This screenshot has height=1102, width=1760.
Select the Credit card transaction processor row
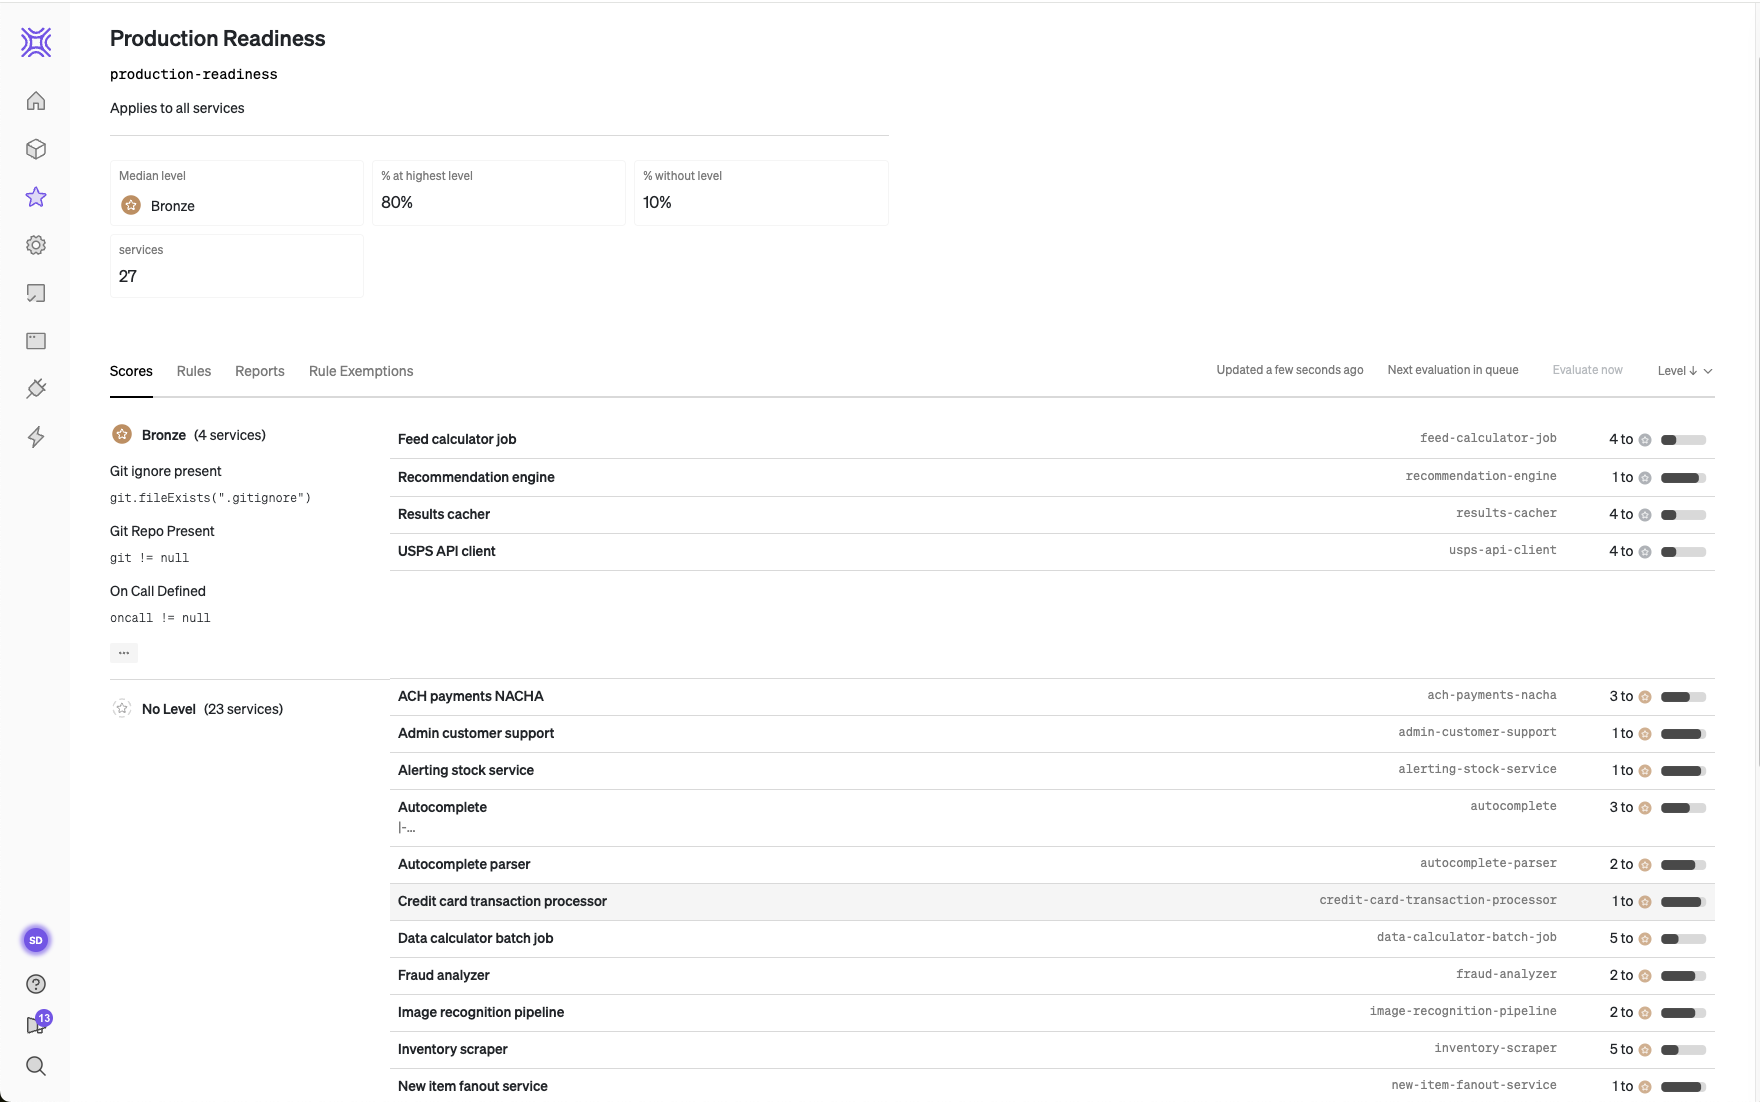coord(502,901)
